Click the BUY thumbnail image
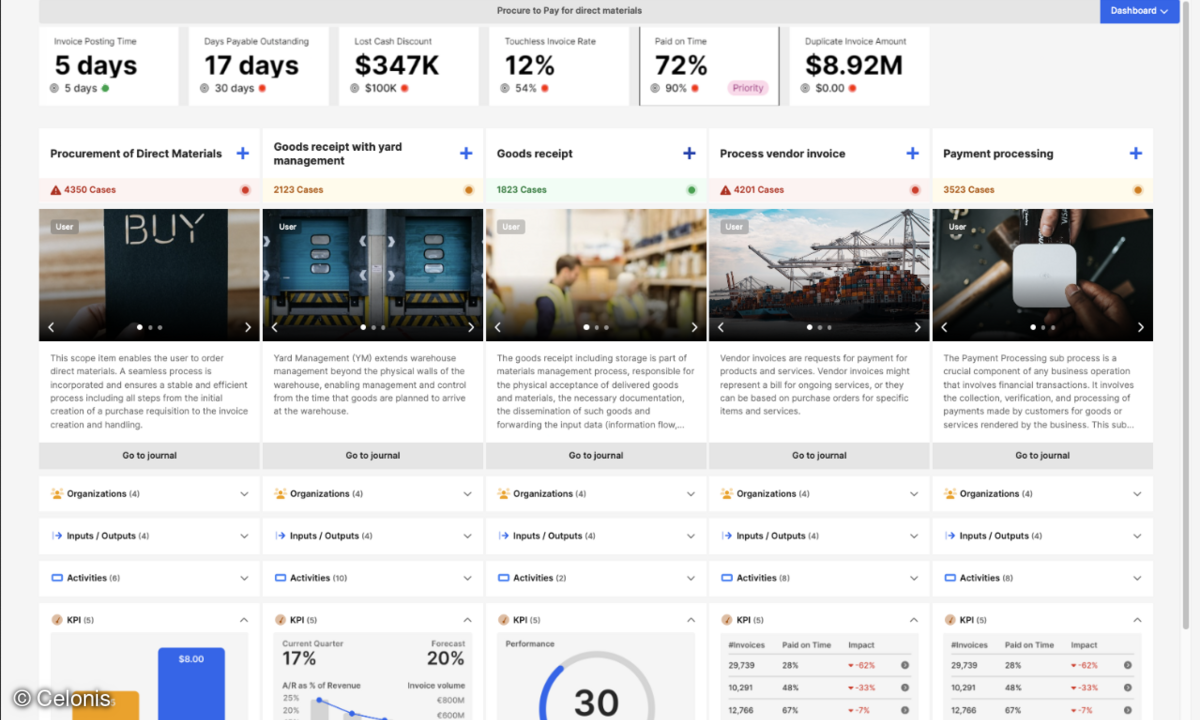 pyautogui.click(x=149, y=275)
